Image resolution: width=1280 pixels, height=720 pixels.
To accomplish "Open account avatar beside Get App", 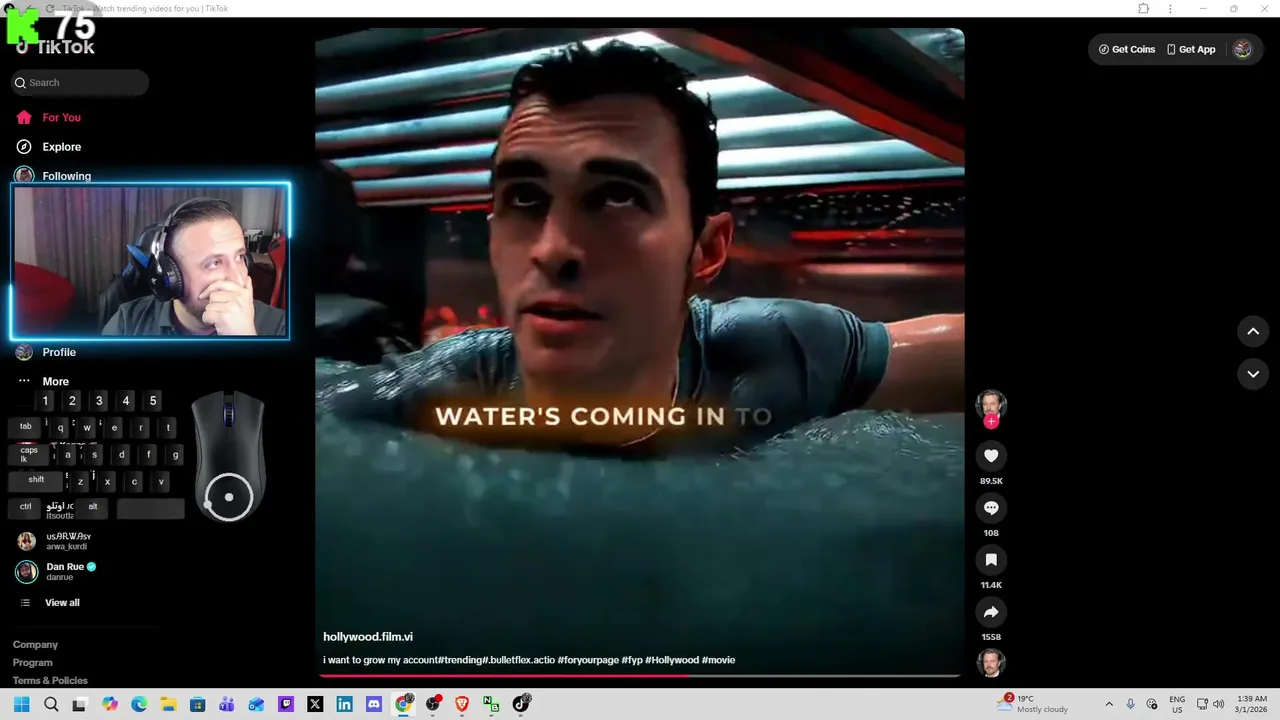I will [x=1242, y=49].
